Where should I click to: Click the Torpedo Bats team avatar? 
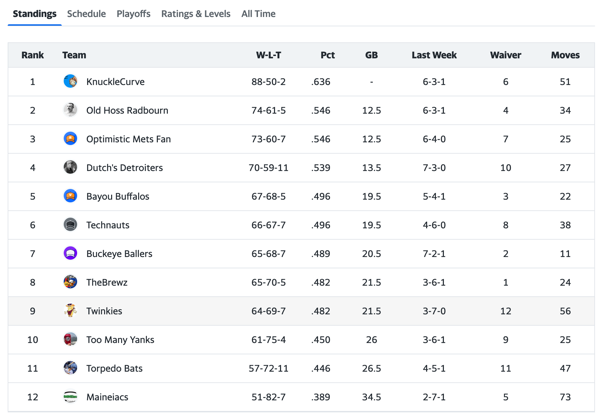point(70,368)
